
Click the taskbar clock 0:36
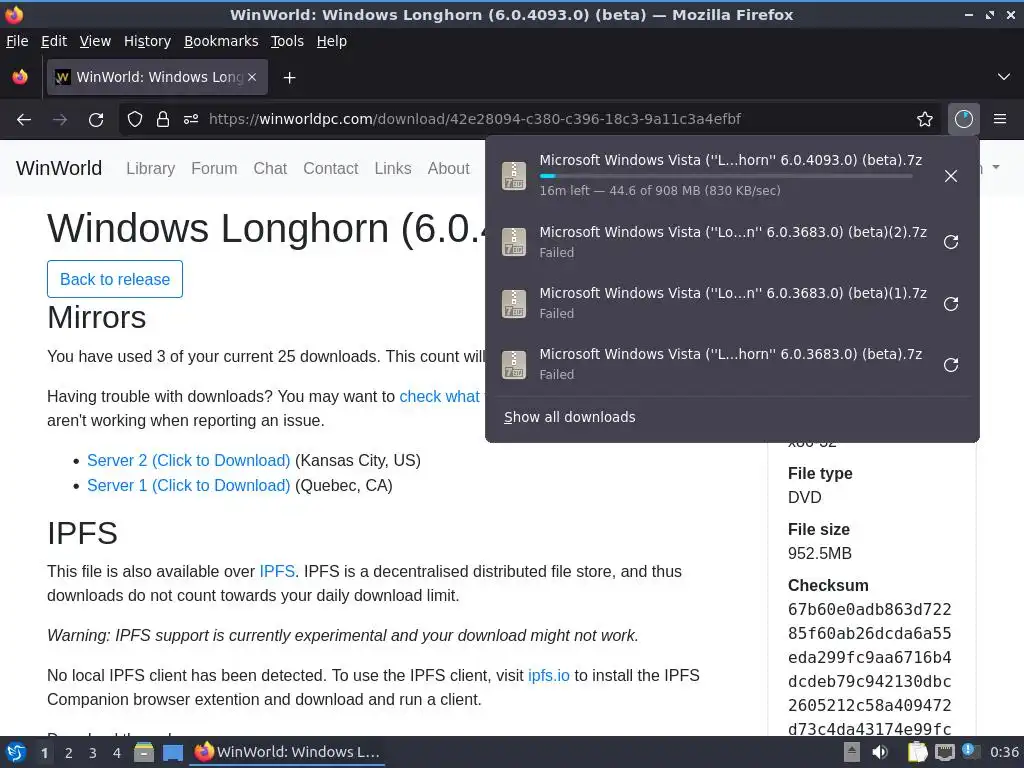click(x=1004, y=752)
